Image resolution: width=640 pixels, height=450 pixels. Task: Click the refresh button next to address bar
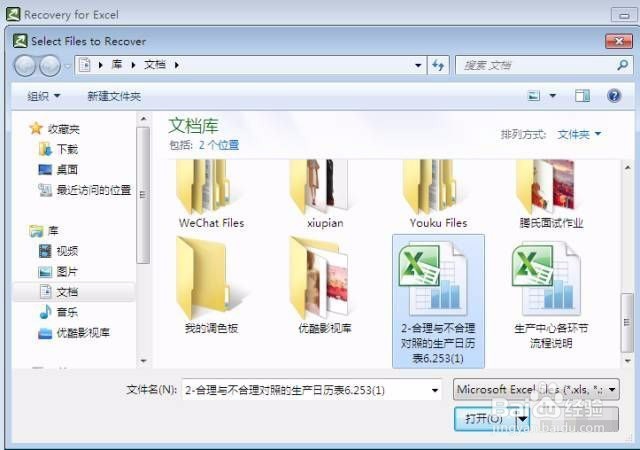(438, 65)
